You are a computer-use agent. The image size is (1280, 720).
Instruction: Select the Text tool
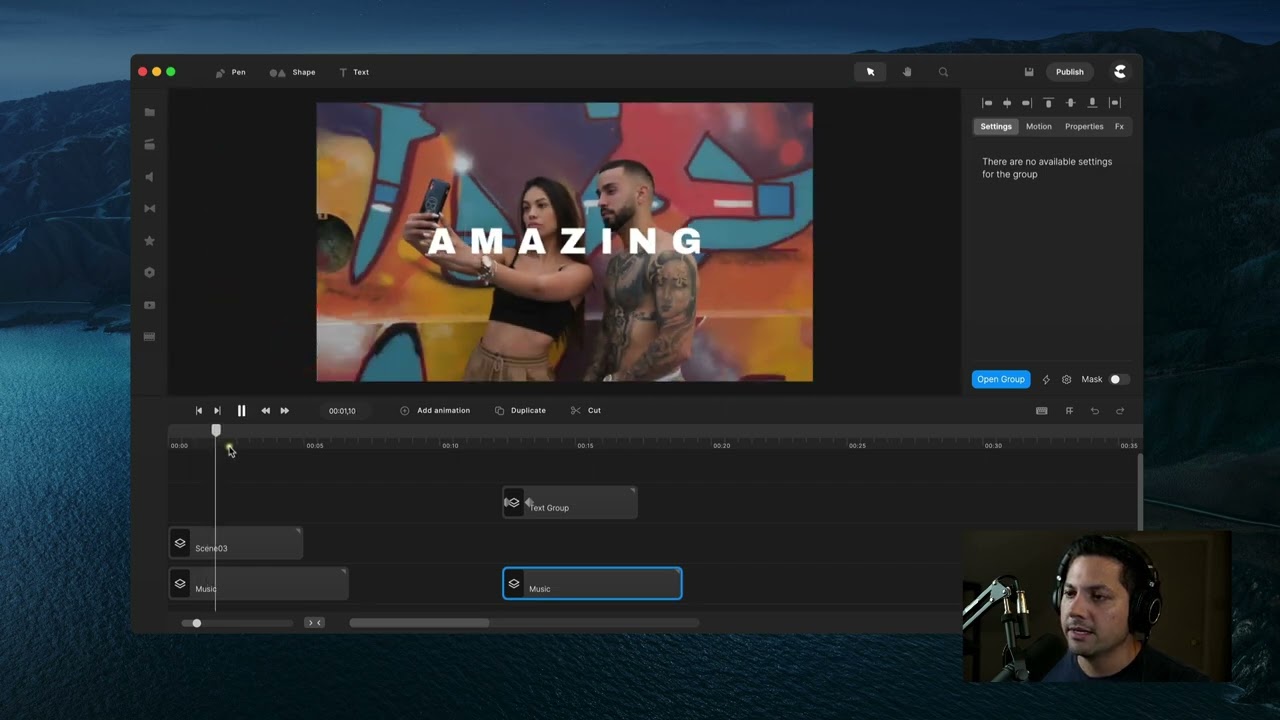(354, 72)
